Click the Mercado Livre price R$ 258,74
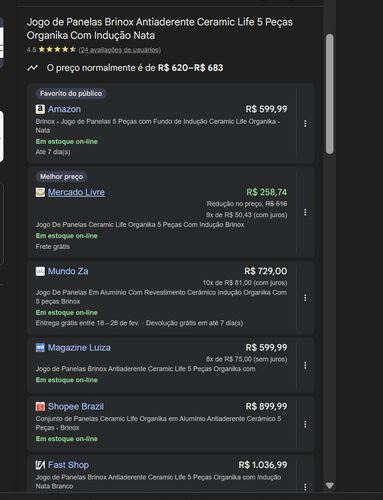The image size is (383, 500). tap(266, 192)
